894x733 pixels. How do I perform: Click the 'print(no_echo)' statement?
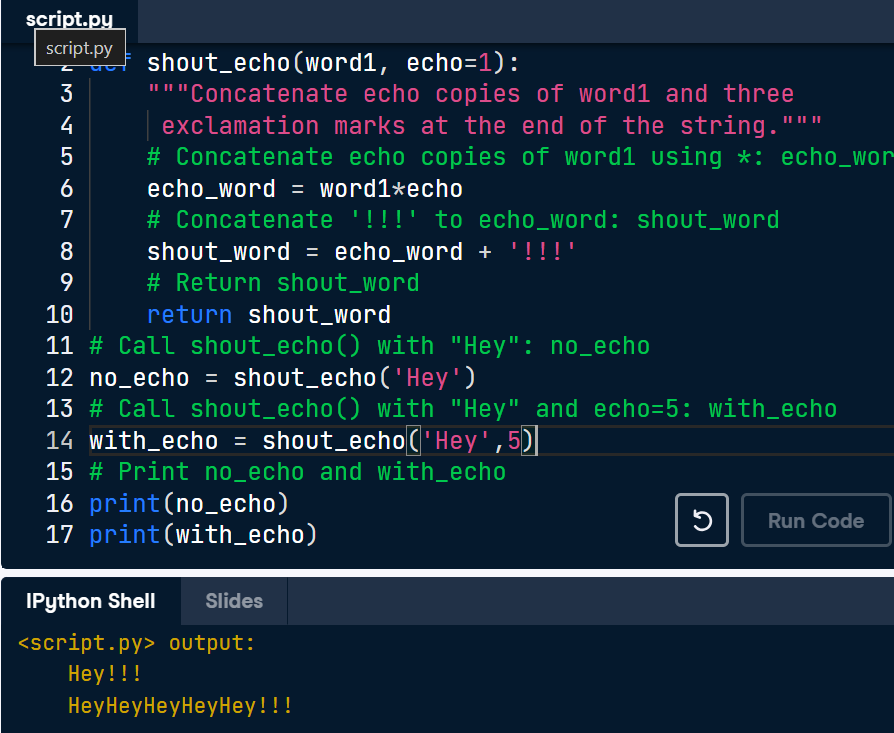click(189, 503)
